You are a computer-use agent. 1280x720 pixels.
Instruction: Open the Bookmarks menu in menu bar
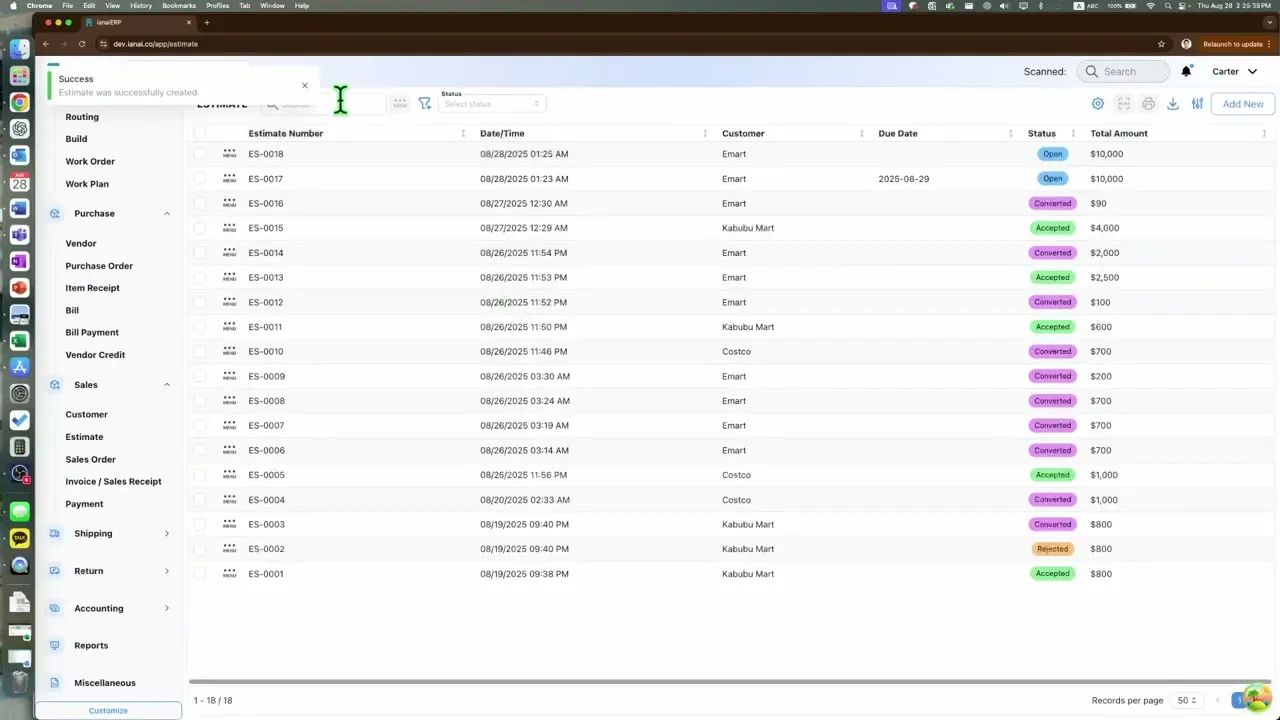[179, 6]
